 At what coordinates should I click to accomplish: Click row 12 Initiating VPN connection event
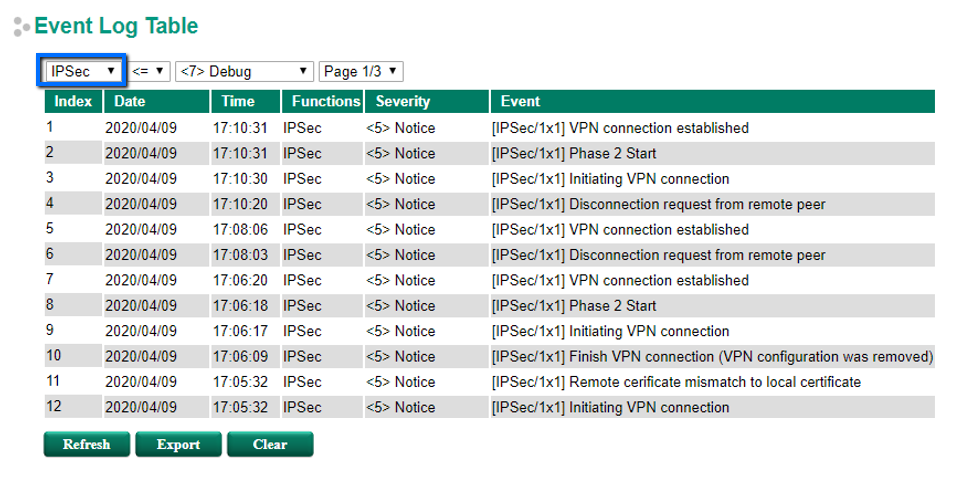tap(610, 408)
